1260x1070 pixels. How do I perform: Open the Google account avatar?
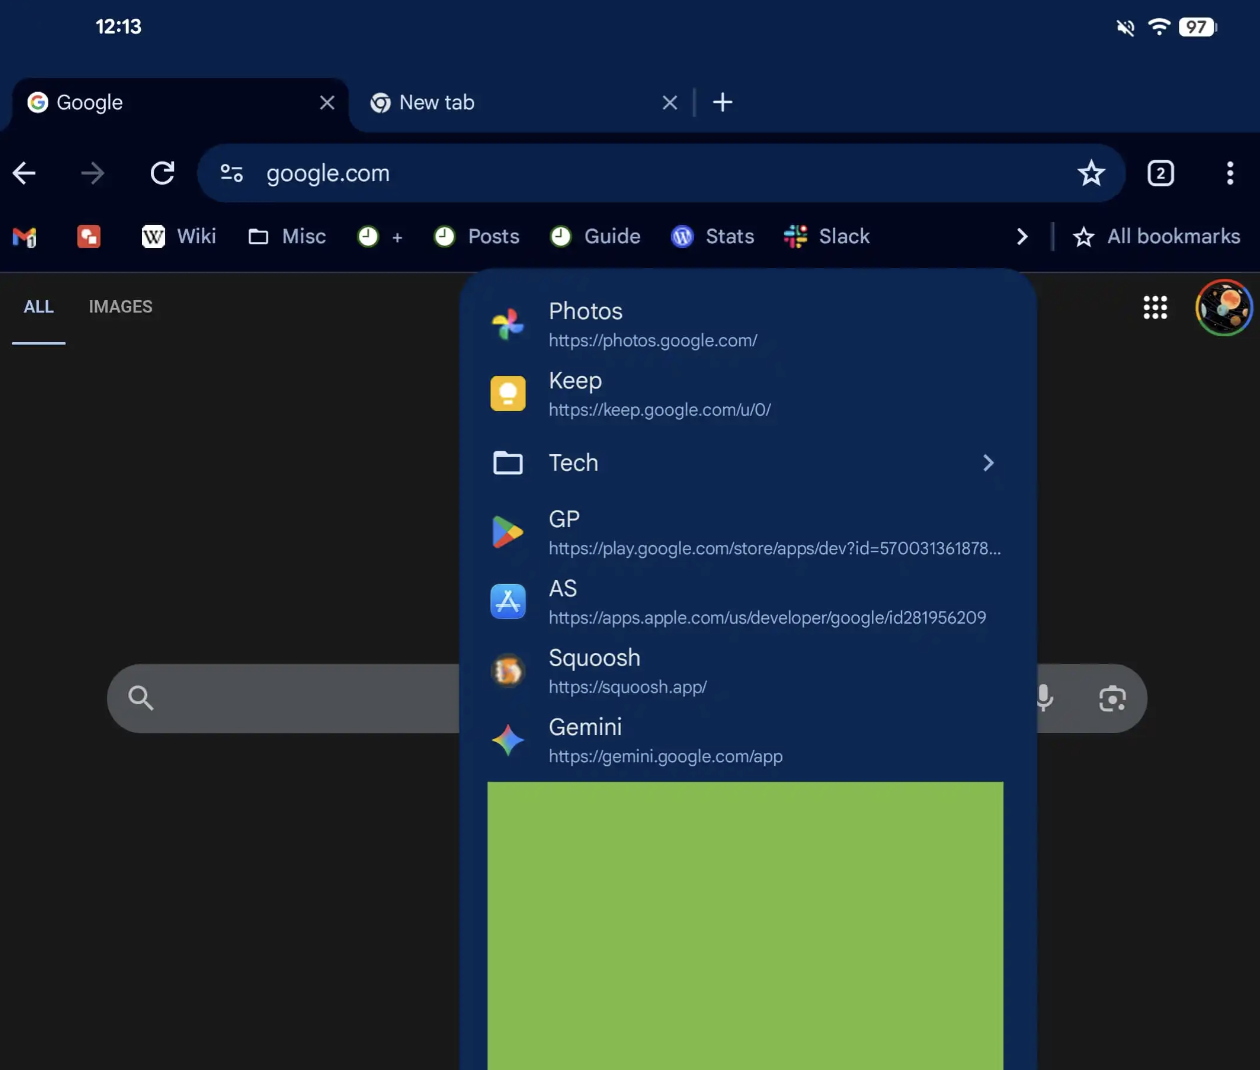[x=1224, y=307]
